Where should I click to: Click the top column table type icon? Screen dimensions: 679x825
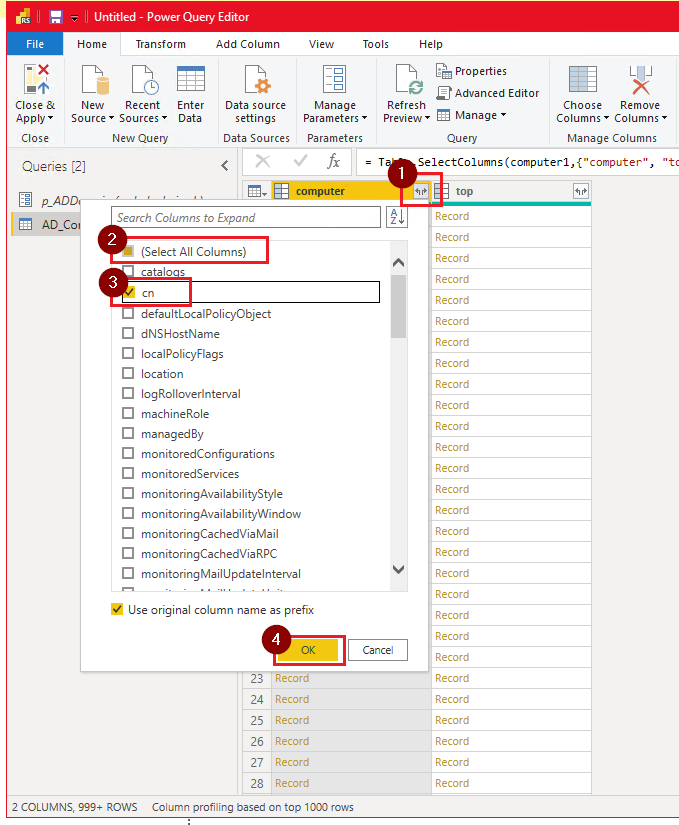click(x=441, y=191)
